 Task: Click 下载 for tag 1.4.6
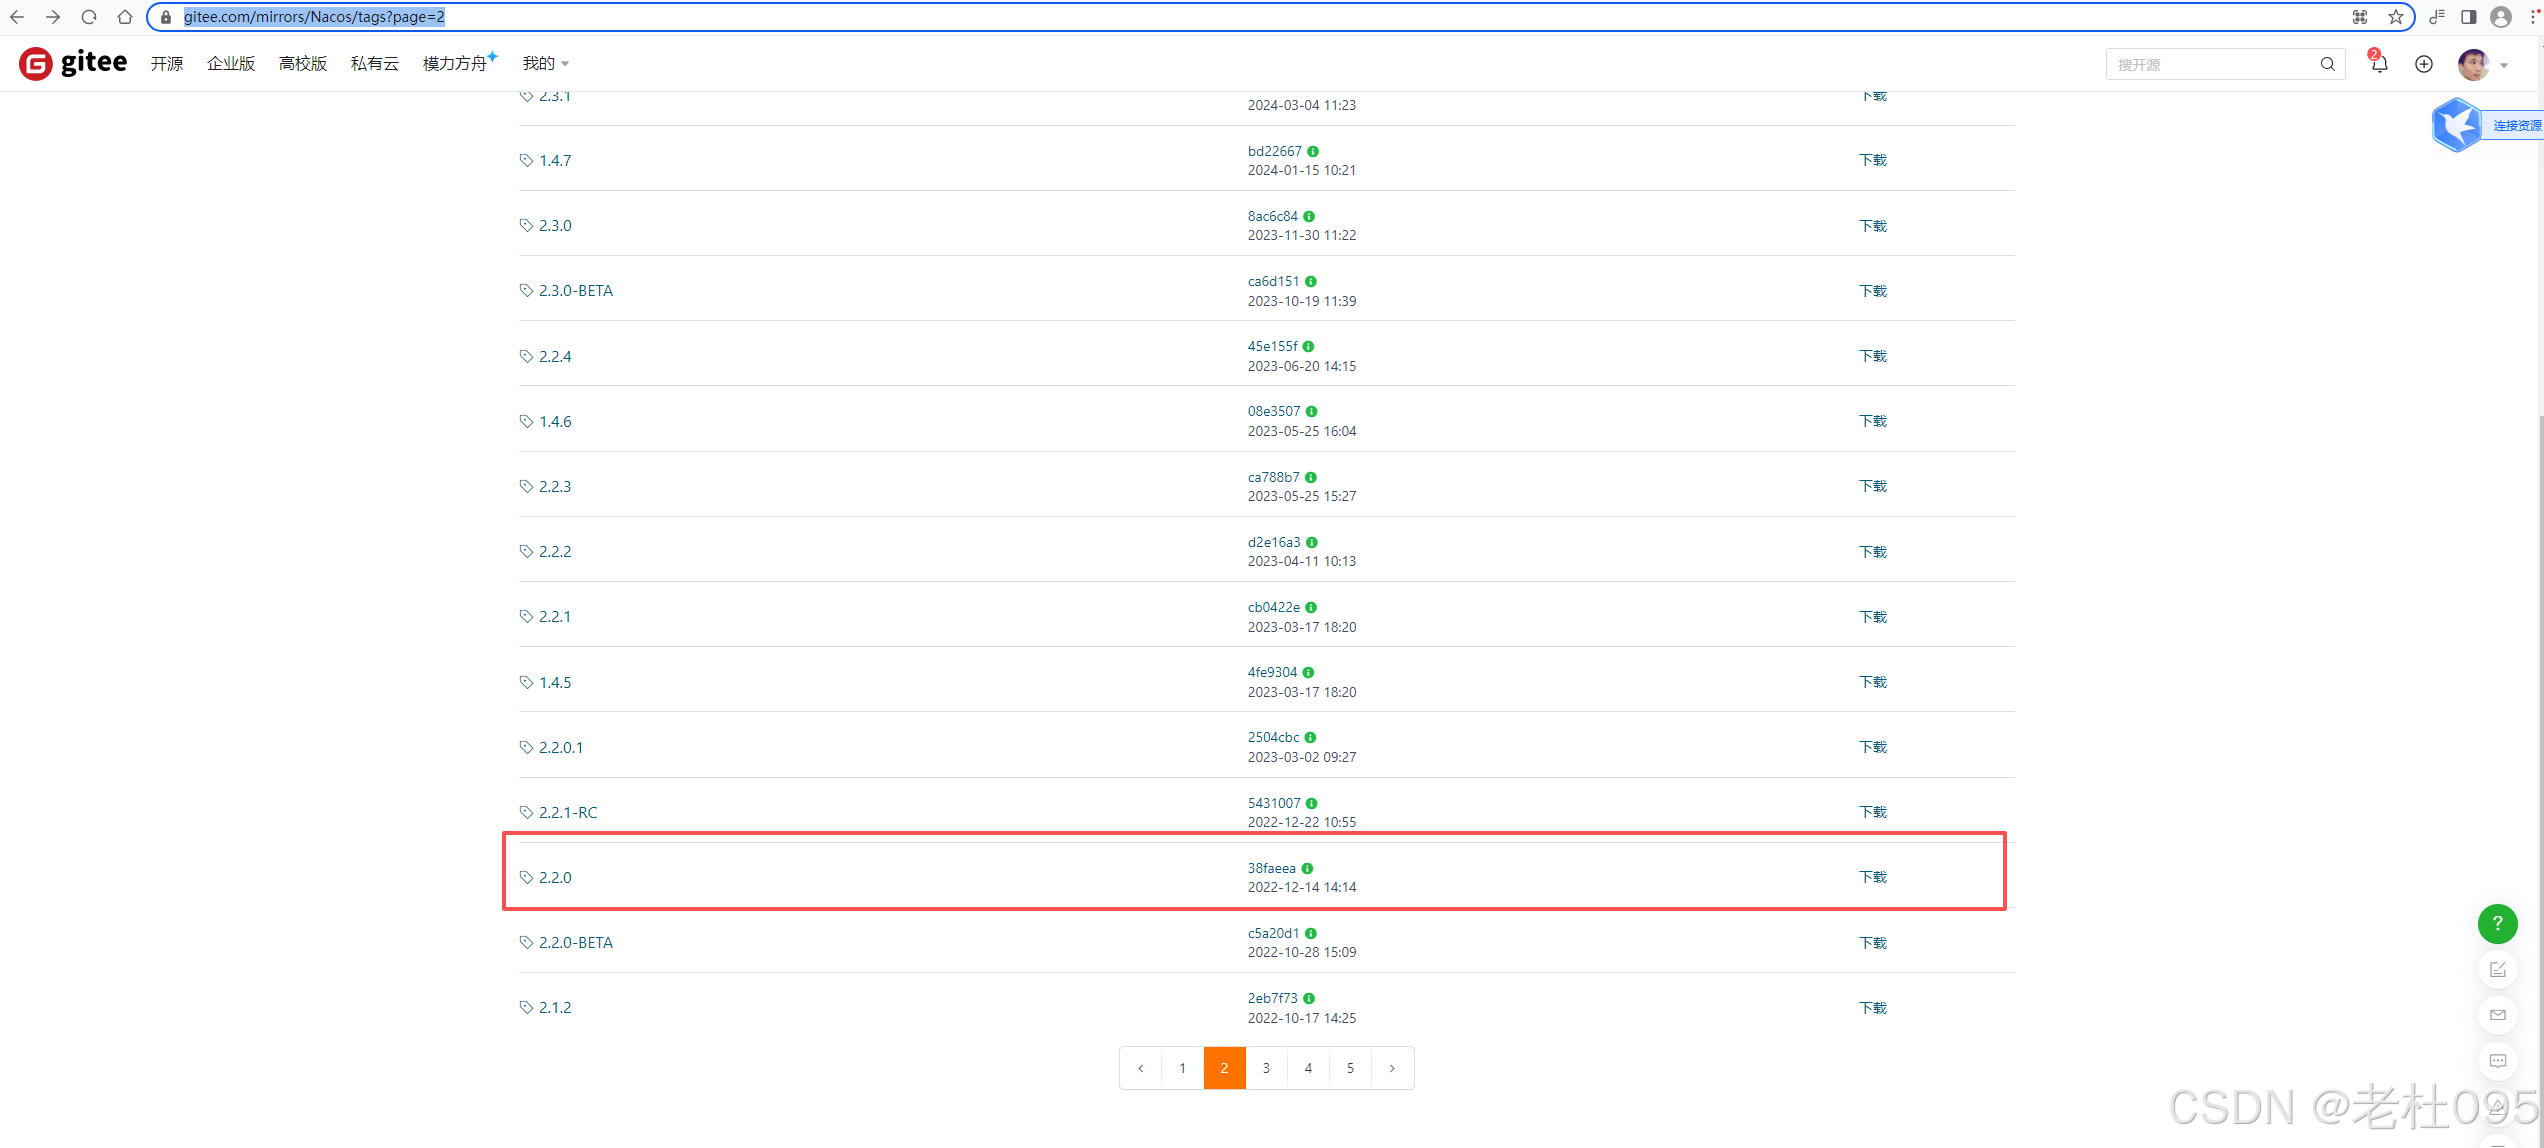tap(1873, 421)
